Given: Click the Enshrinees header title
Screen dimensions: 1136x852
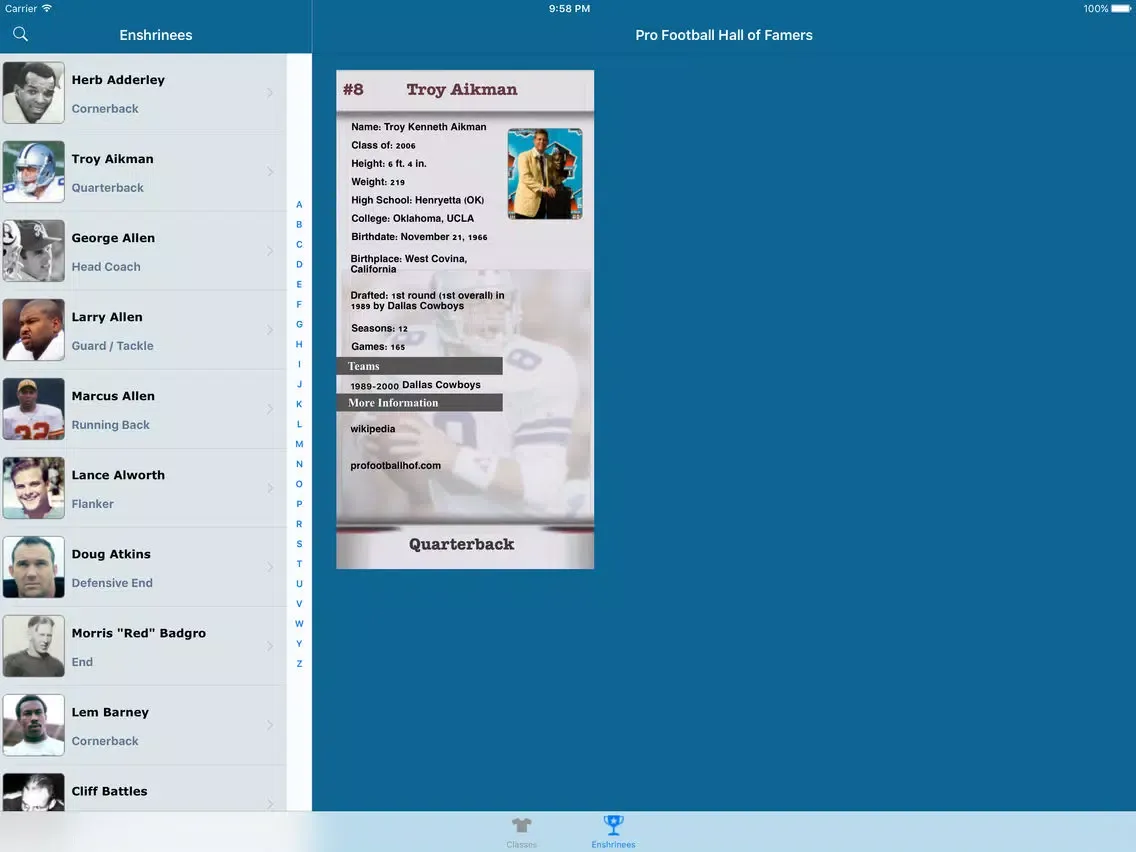Looking at the screenshot, I should 156,35.
